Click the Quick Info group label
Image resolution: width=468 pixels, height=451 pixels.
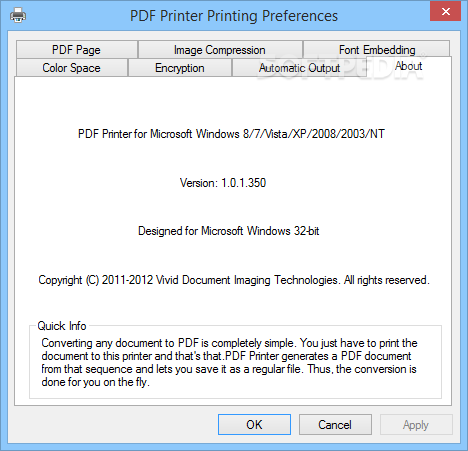(62, 326)
